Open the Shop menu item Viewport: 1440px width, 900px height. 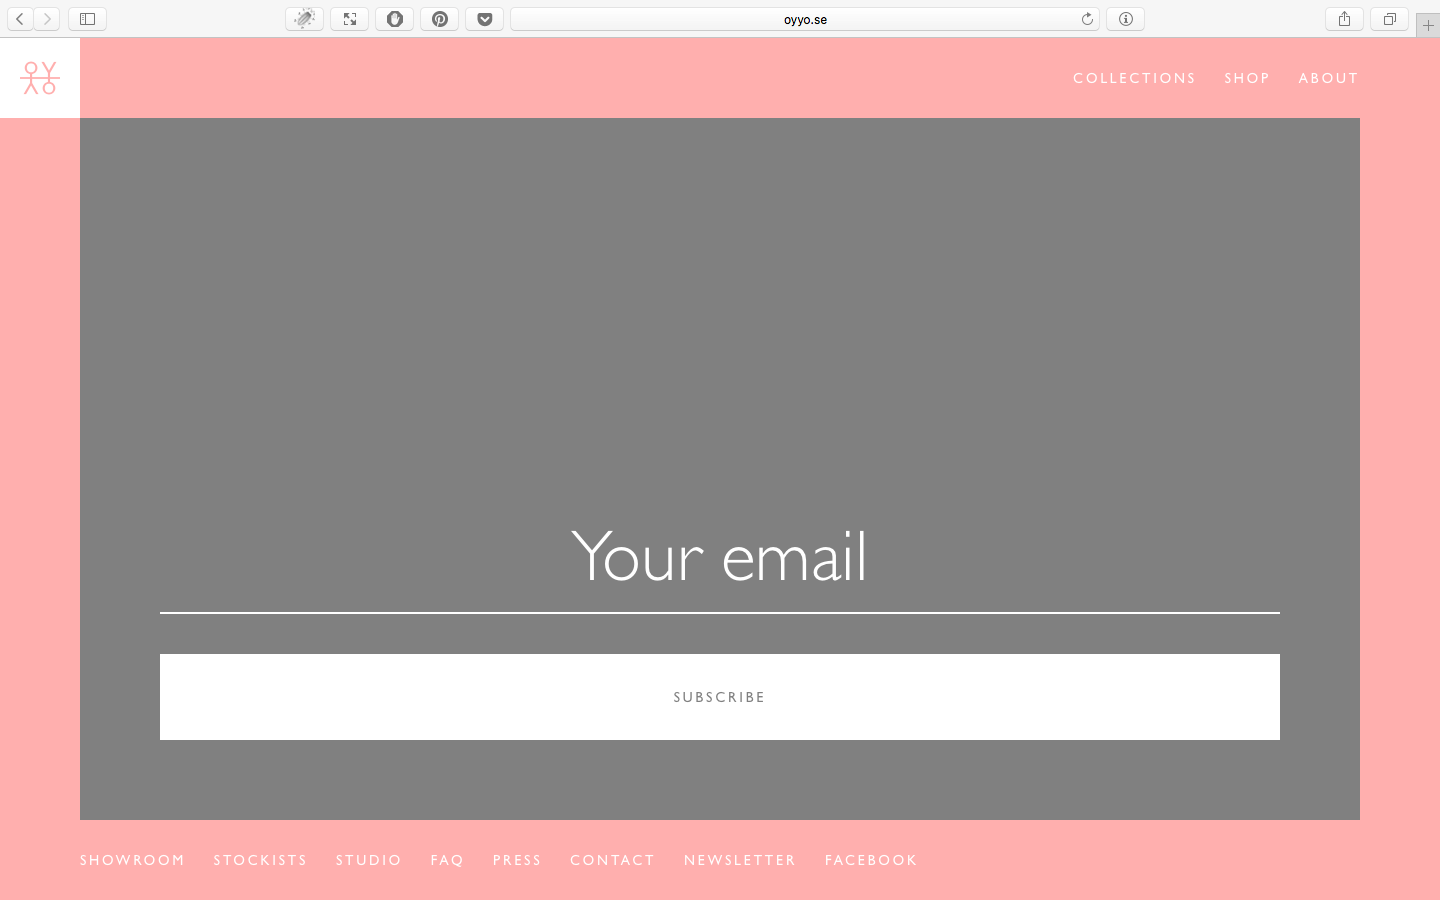click(x=1247, y=78)
